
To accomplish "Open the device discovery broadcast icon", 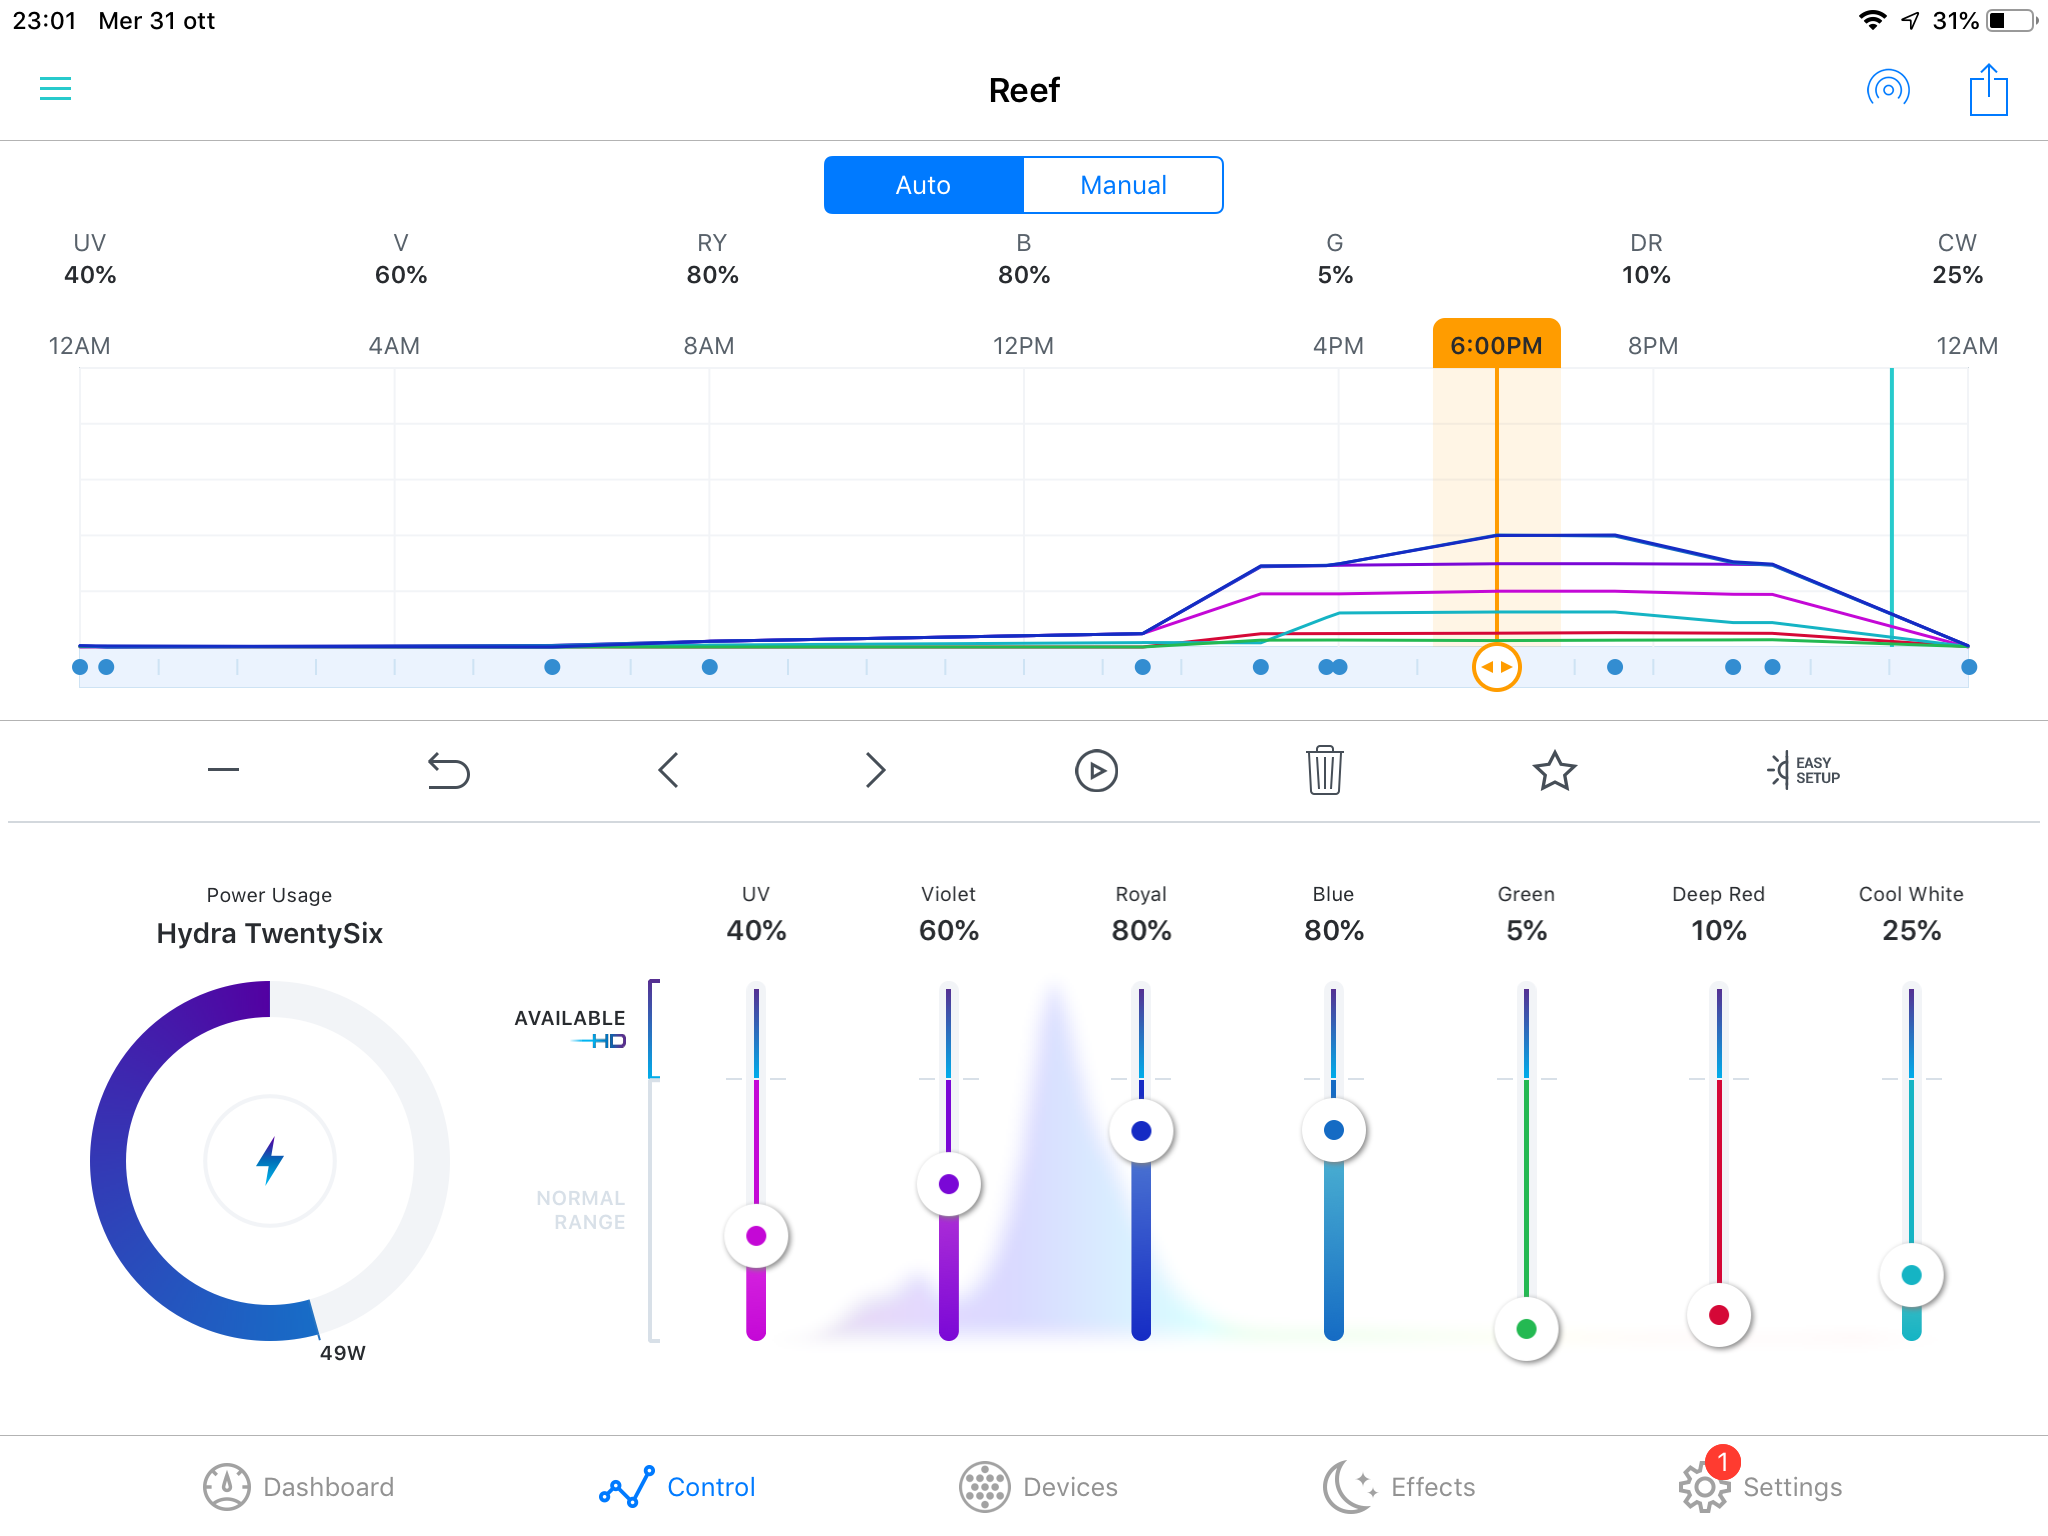I will 1888,89.
